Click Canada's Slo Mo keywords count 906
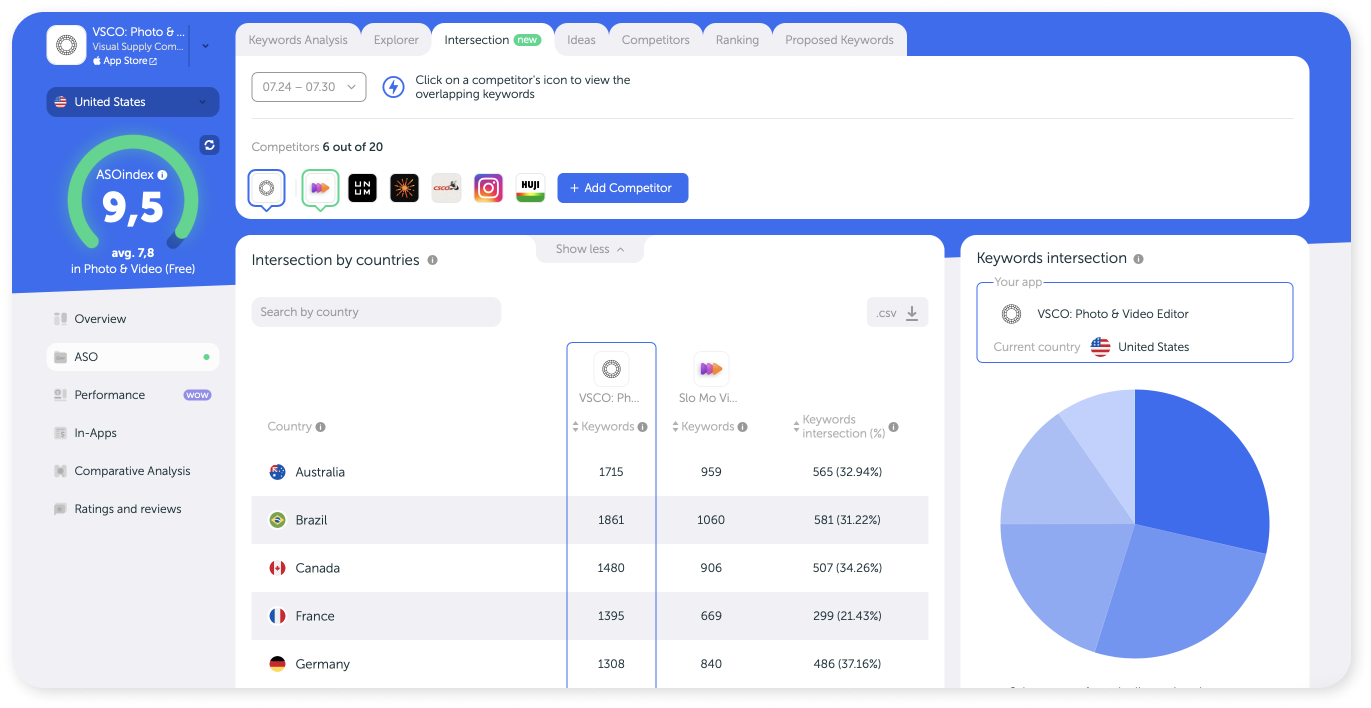Screen dimensions: 1371x708 coord(711,568)
